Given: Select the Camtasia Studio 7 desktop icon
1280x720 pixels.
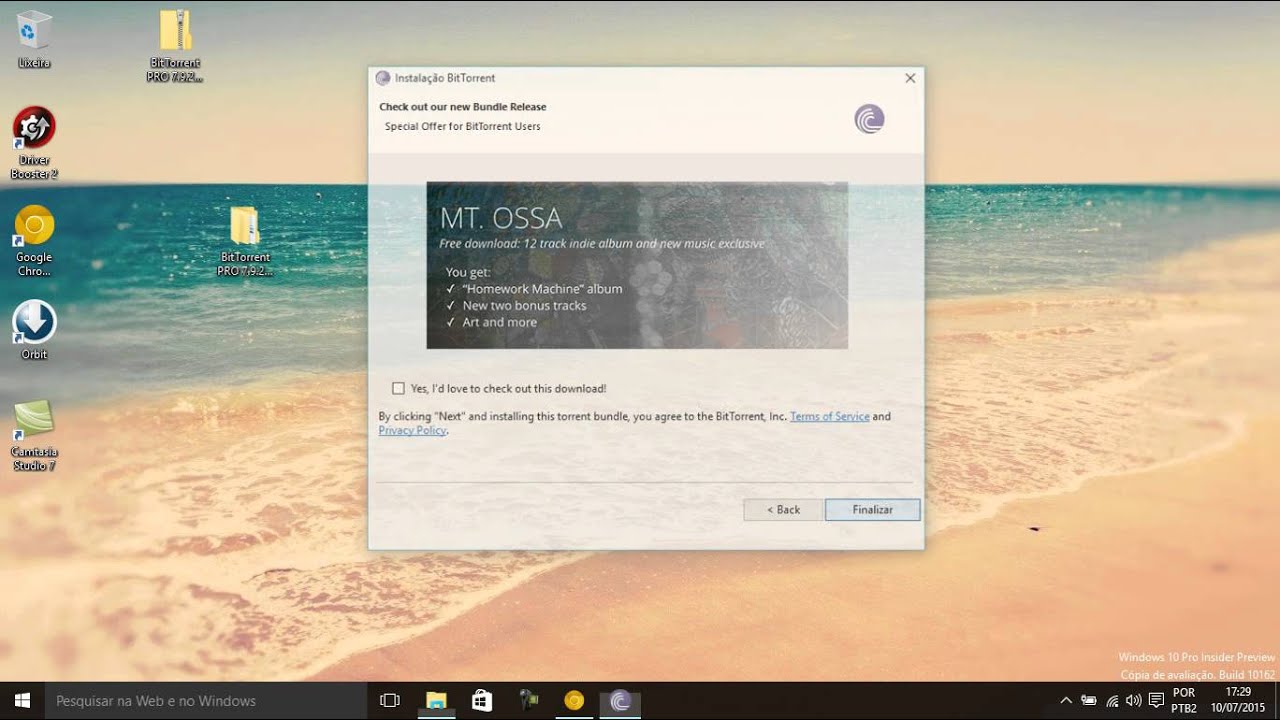Looking at the screenshot, I should (x=34, y=435).
